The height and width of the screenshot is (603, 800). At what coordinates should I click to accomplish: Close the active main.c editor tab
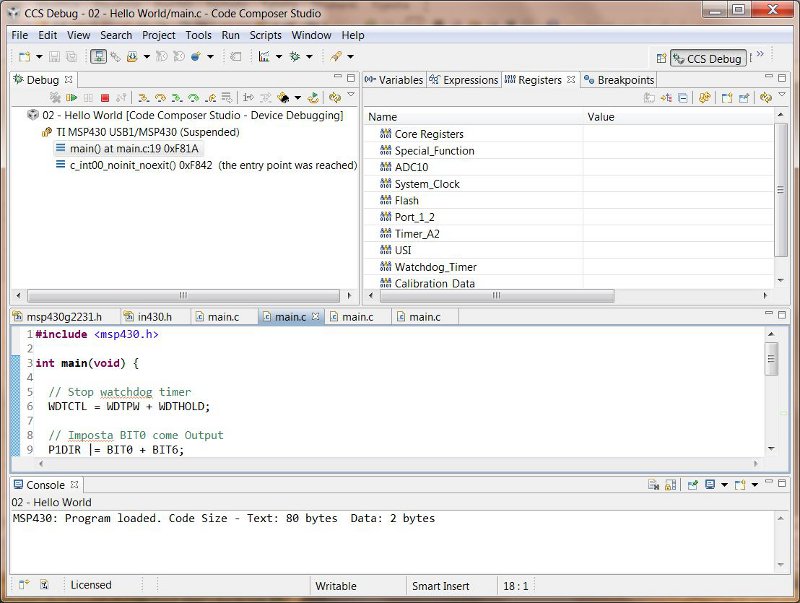pos(315,316)
